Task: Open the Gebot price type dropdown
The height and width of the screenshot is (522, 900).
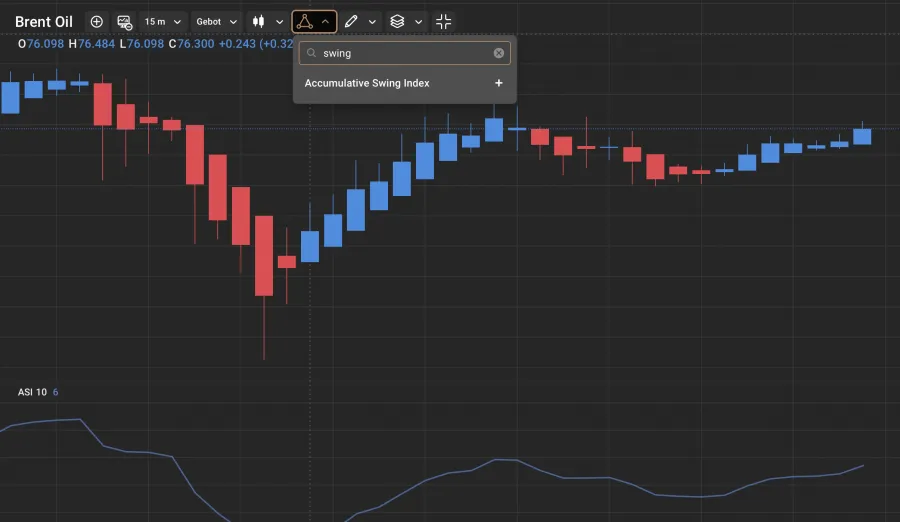Action: click(x=216, y=22)
